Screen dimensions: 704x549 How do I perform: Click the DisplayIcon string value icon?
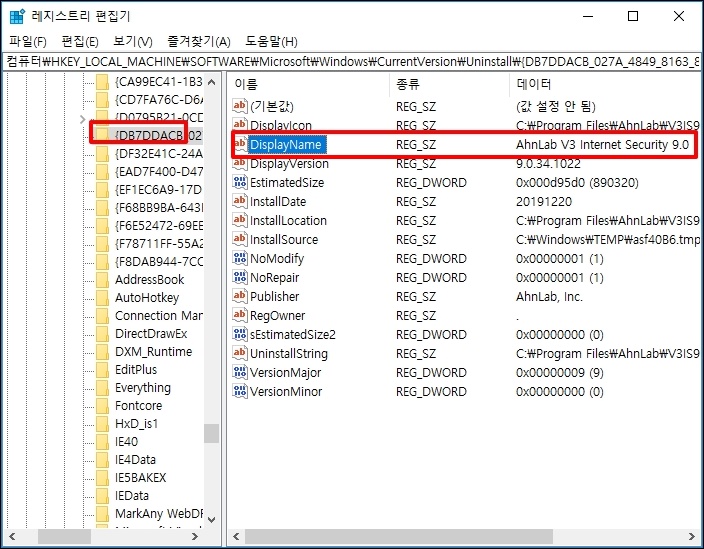[x=240, y=123]
